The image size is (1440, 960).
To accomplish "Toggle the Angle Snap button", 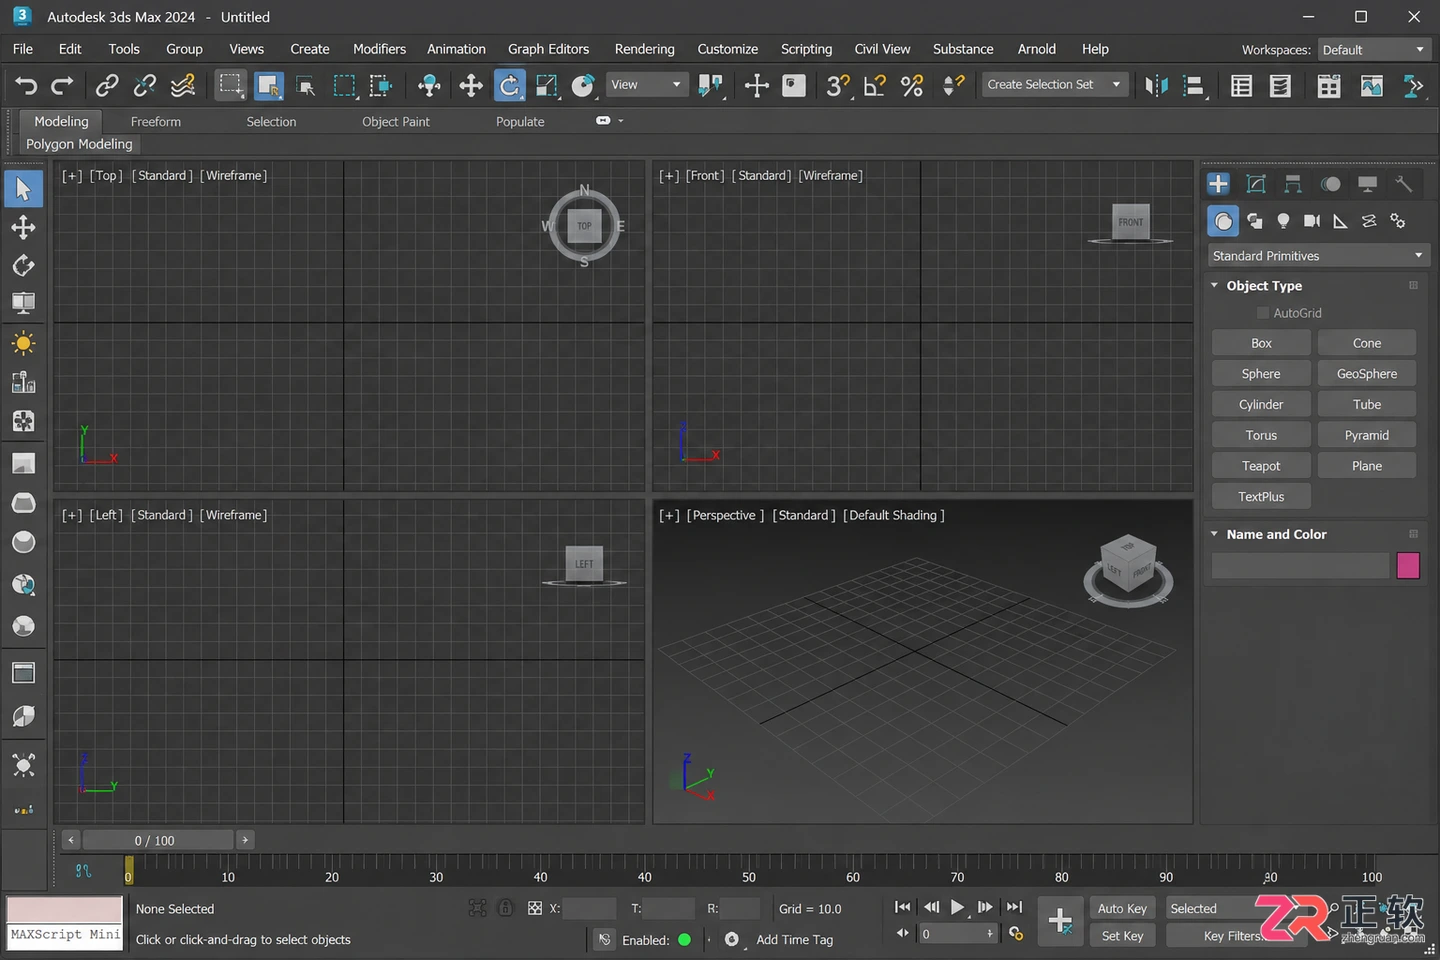I will click(x=875, y=86).
